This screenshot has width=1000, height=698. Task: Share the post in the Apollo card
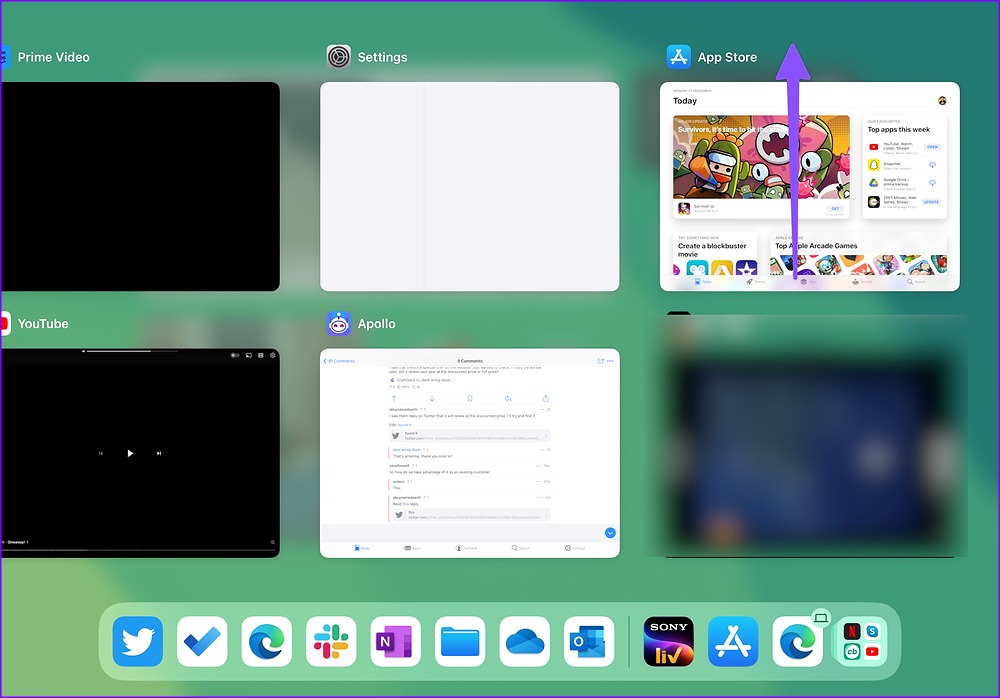(545, 398)
